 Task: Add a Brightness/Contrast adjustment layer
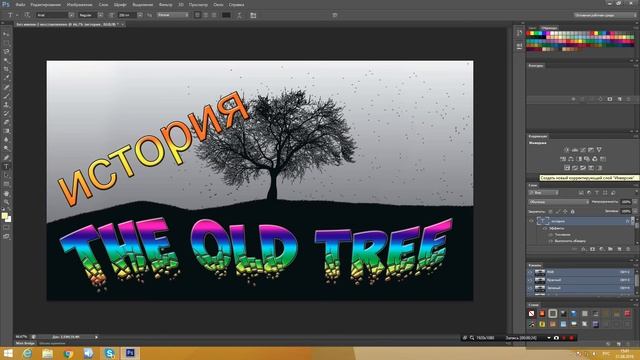point(567,150)
